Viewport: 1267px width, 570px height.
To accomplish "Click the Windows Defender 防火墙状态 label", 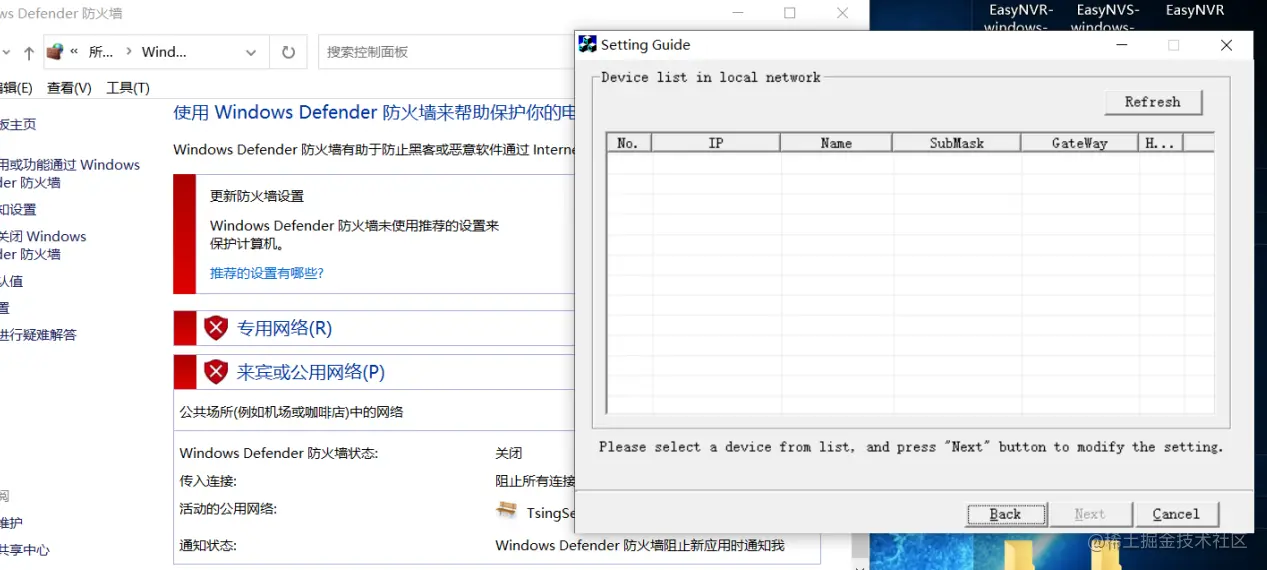I will [x=279, y=453].
